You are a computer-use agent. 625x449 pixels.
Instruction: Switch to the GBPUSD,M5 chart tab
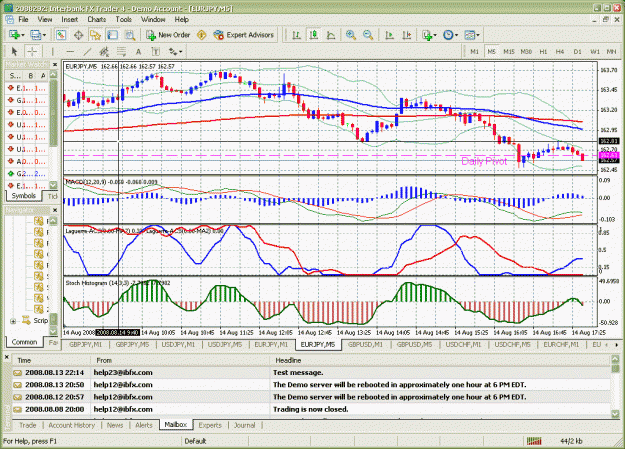click(x=414, y=344)
